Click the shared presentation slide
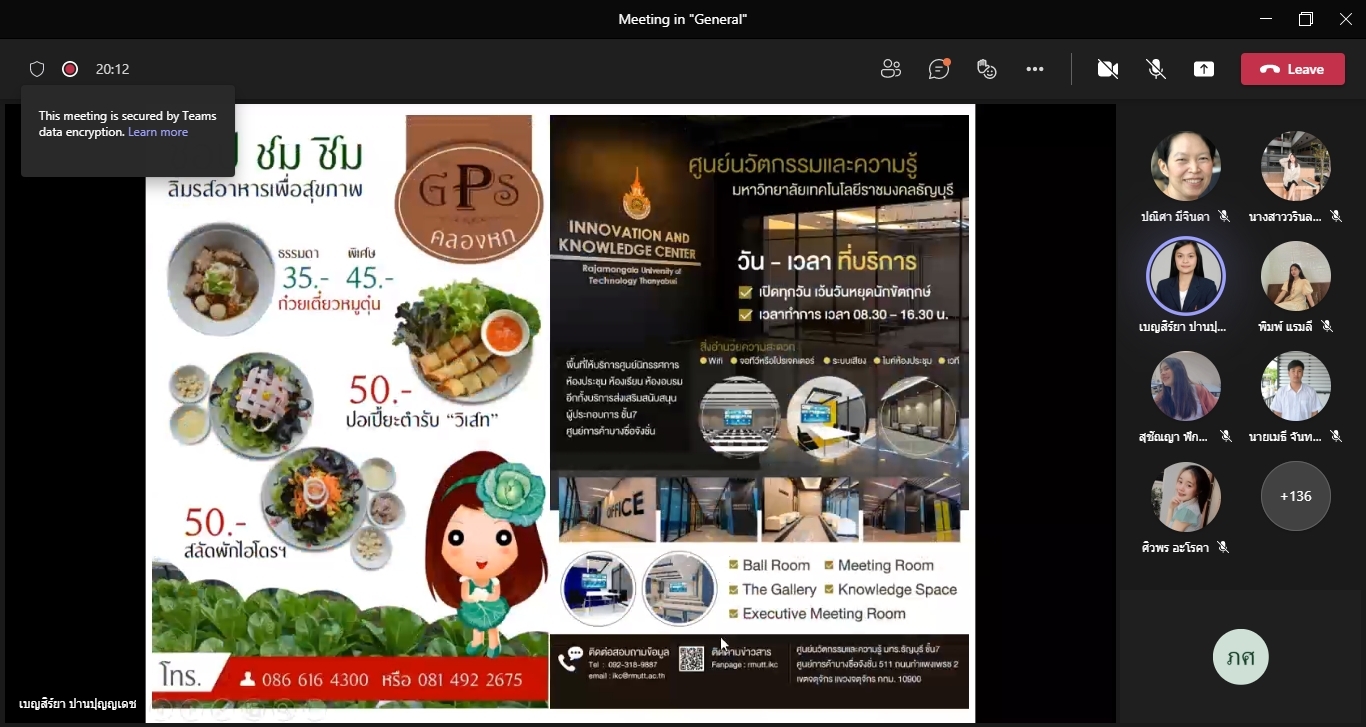 tap(560, 412)
